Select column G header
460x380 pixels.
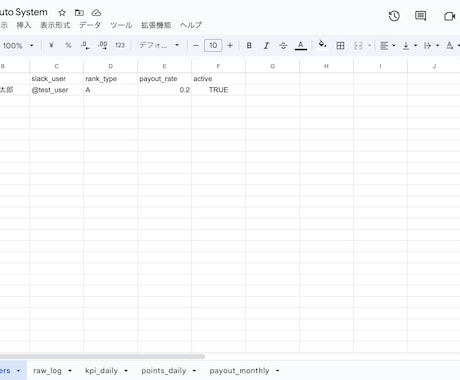point(272,66)
